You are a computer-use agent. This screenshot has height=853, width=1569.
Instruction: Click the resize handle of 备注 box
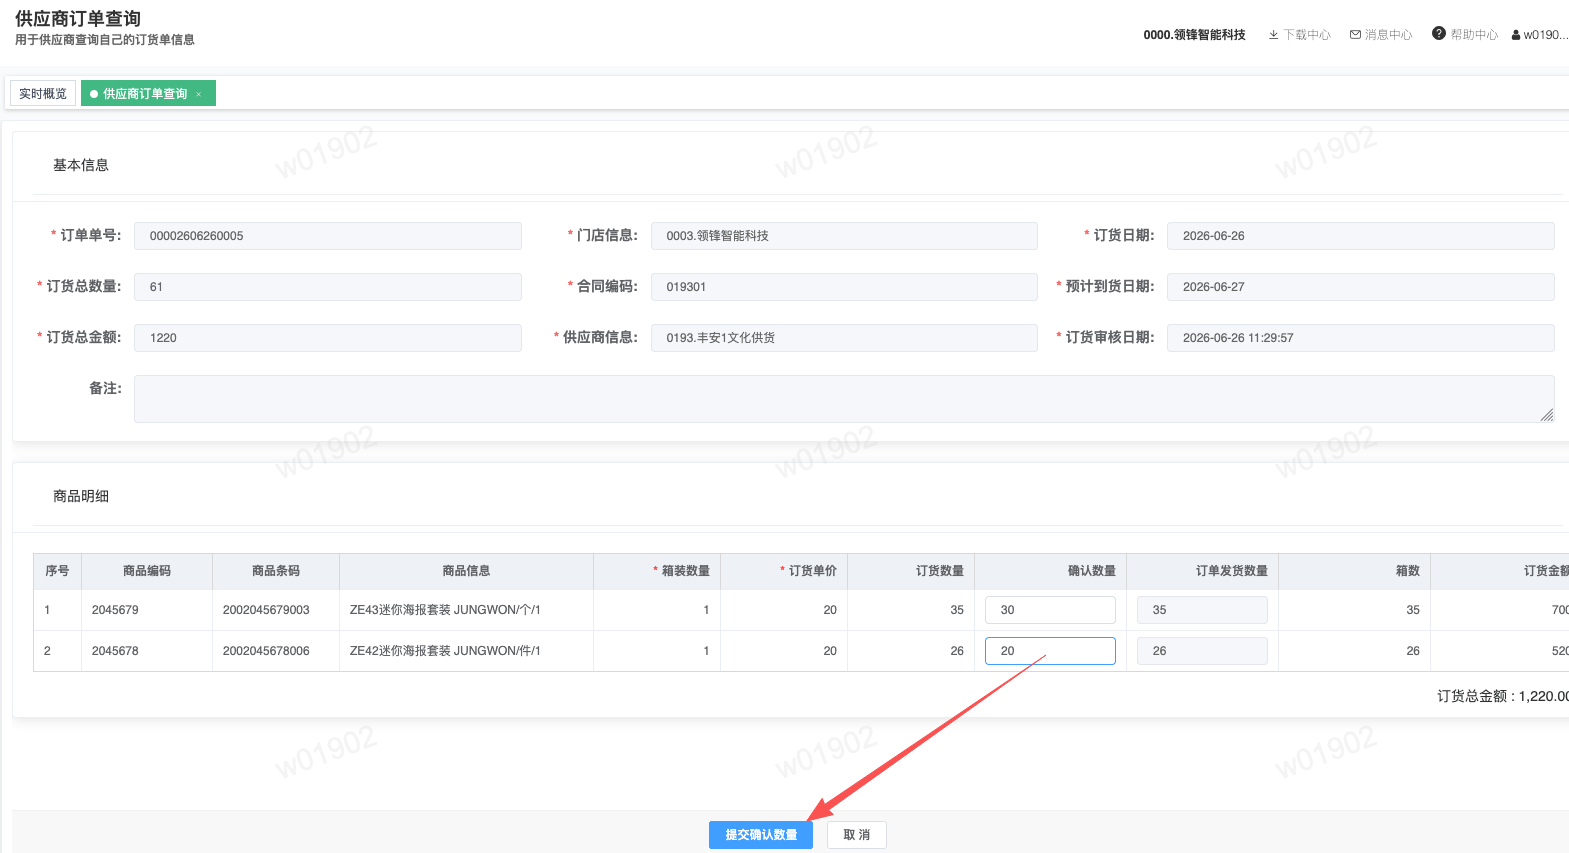click(x=1547, y=415)
